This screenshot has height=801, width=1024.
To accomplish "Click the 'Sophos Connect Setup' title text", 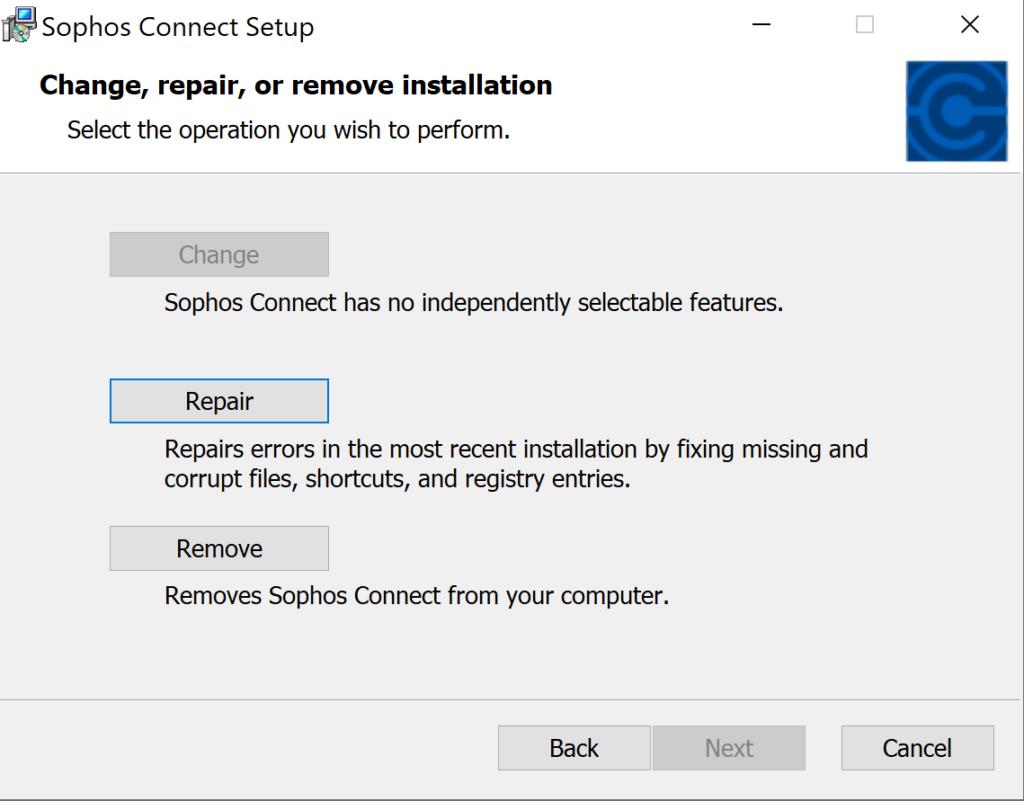I will point(178,27).
